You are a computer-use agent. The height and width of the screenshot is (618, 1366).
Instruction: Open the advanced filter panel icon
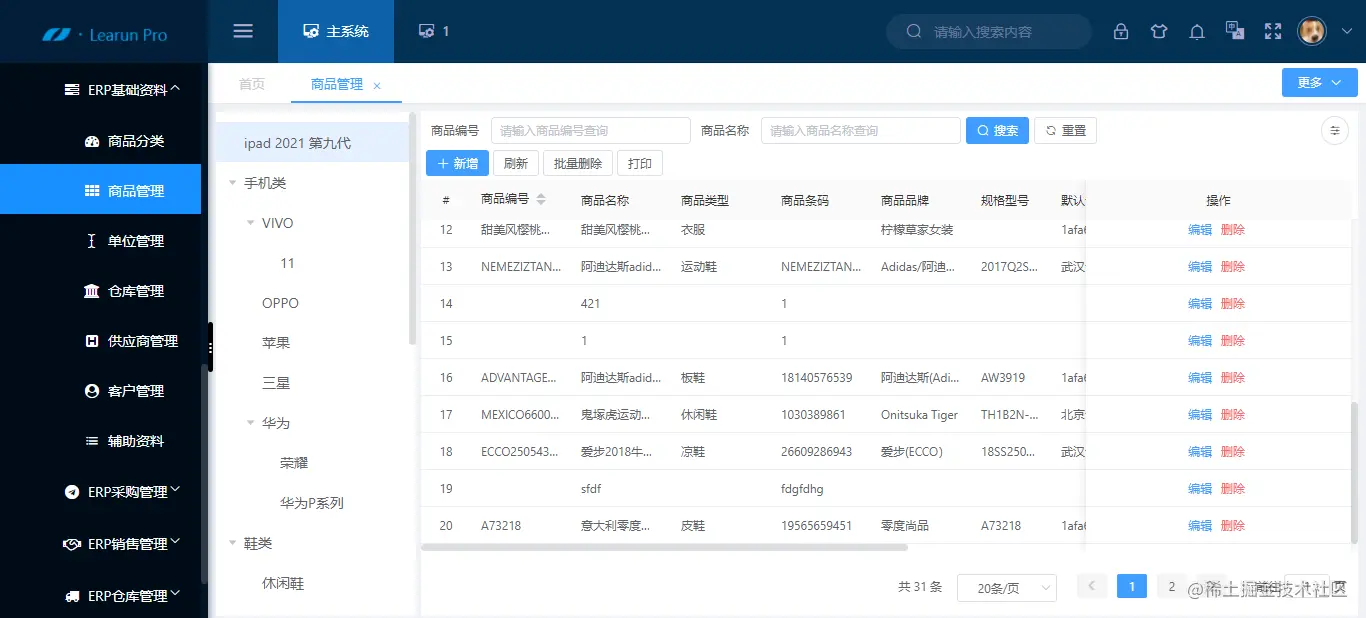(1334, 130)
